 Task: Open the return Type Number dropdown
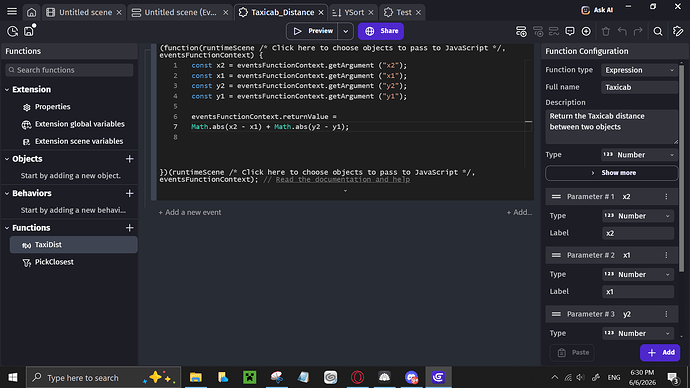click(x=639, y=155)
